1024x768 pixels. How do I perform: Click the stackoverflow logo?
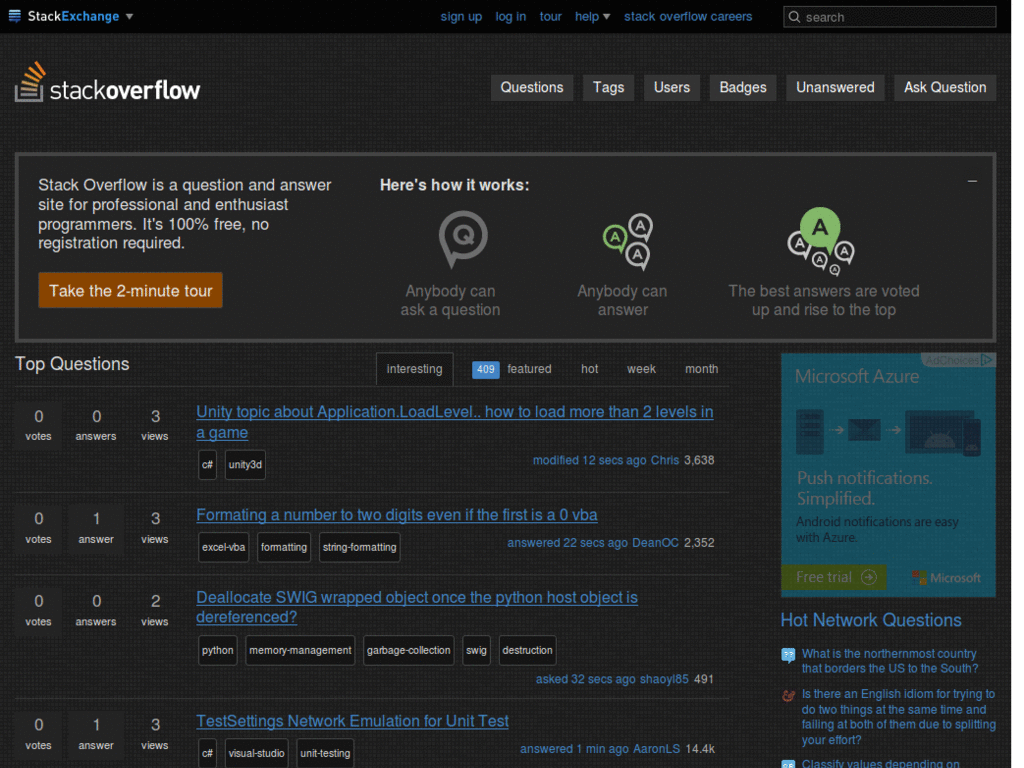pos(108,83)
